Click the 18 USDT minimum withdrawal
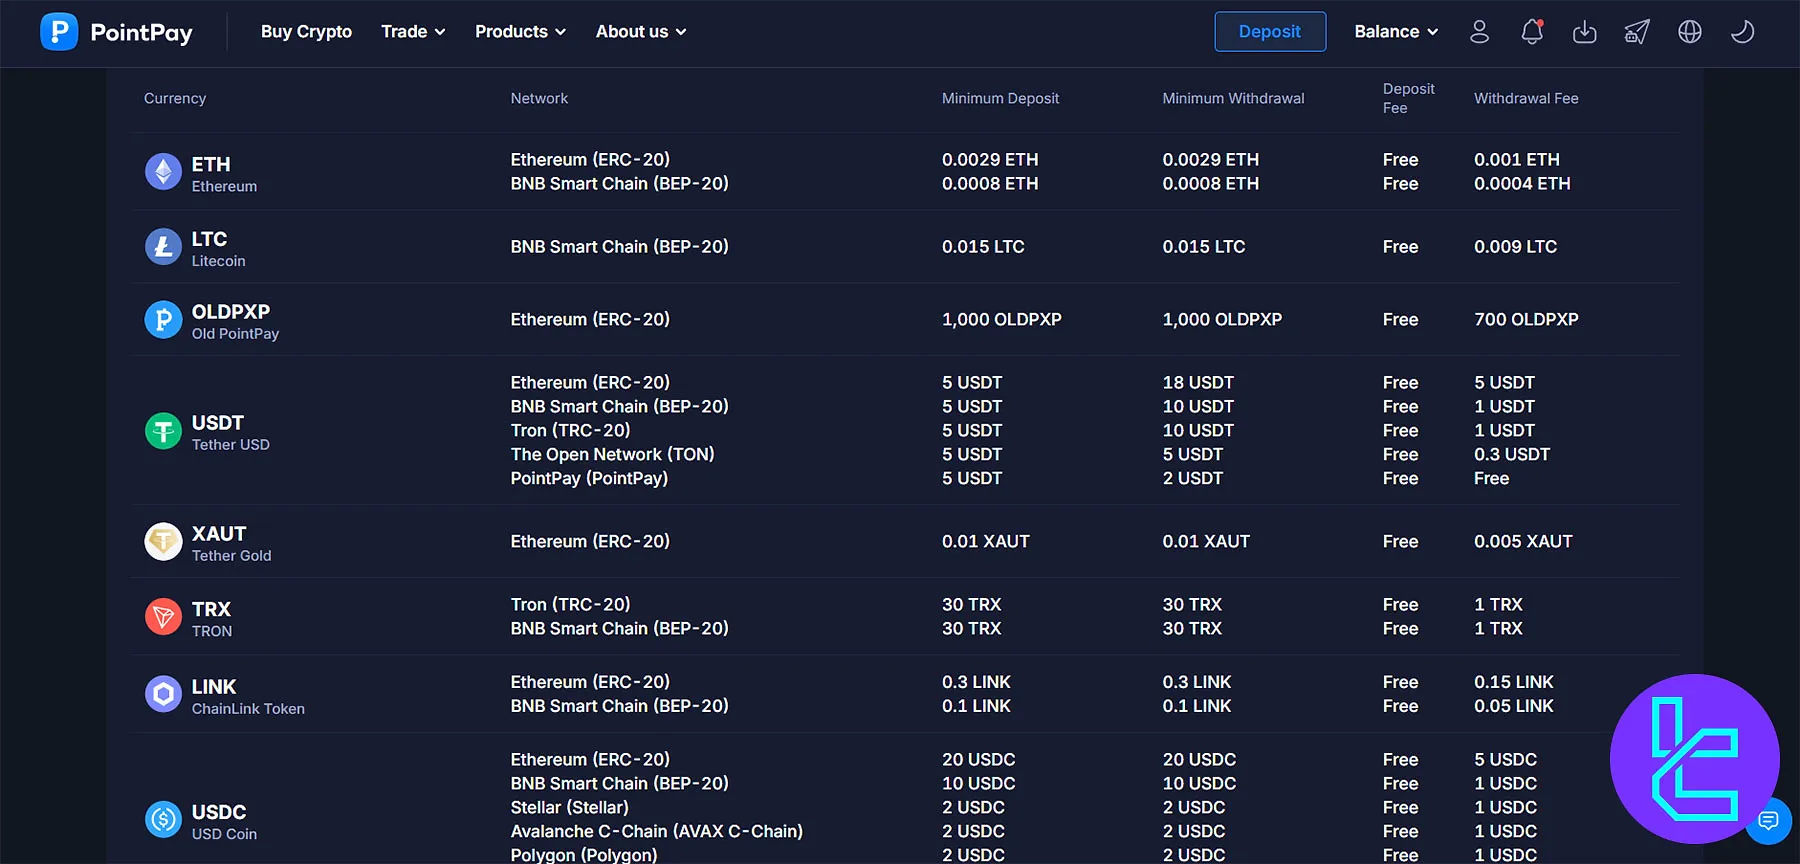 coord(1198,382)
